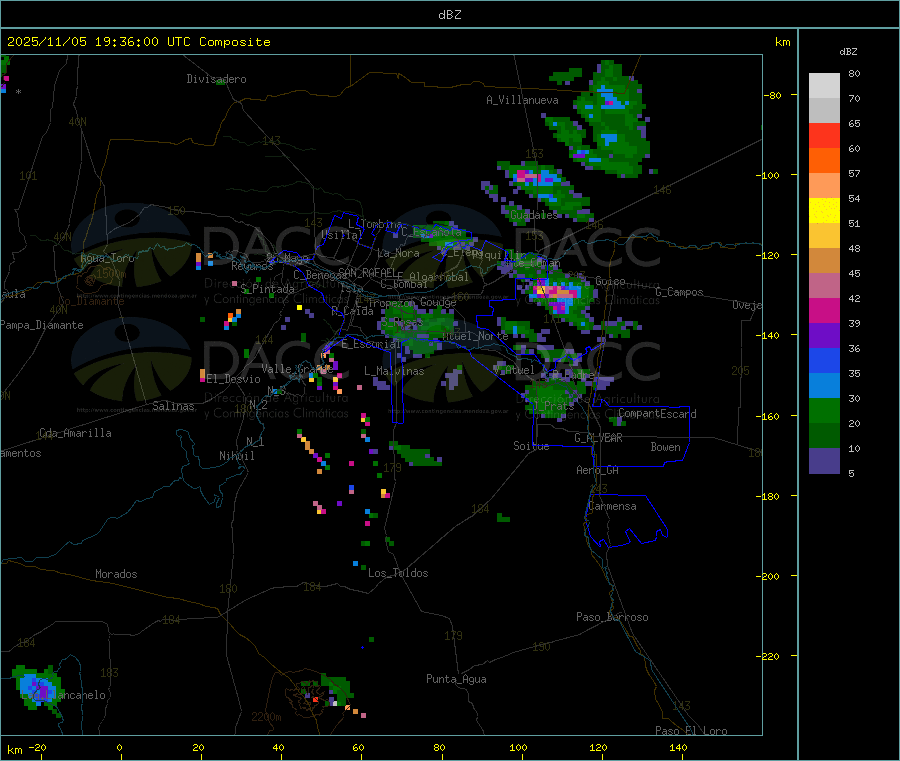Click the yellow 51-54 dBZ color swatch

pos(824,211)
